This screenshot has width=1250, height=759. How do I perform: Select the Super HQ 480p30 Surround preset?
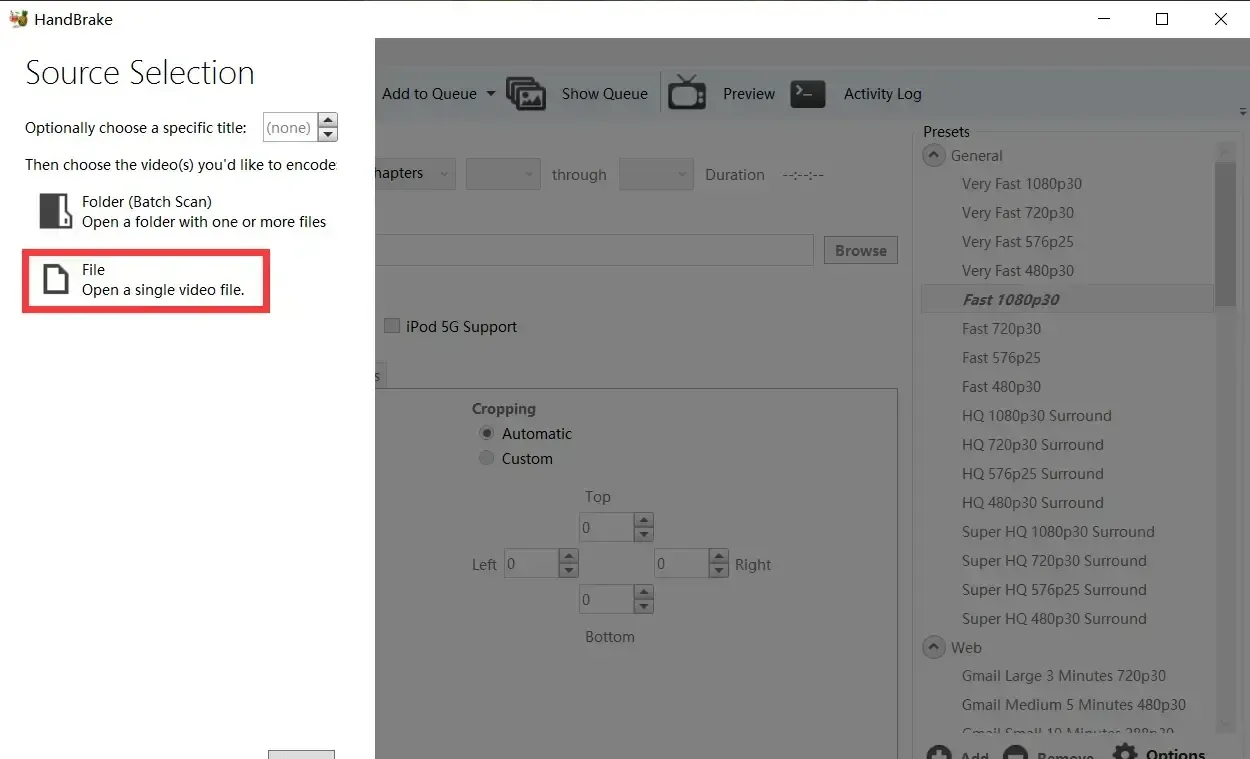click(1054, 619)
